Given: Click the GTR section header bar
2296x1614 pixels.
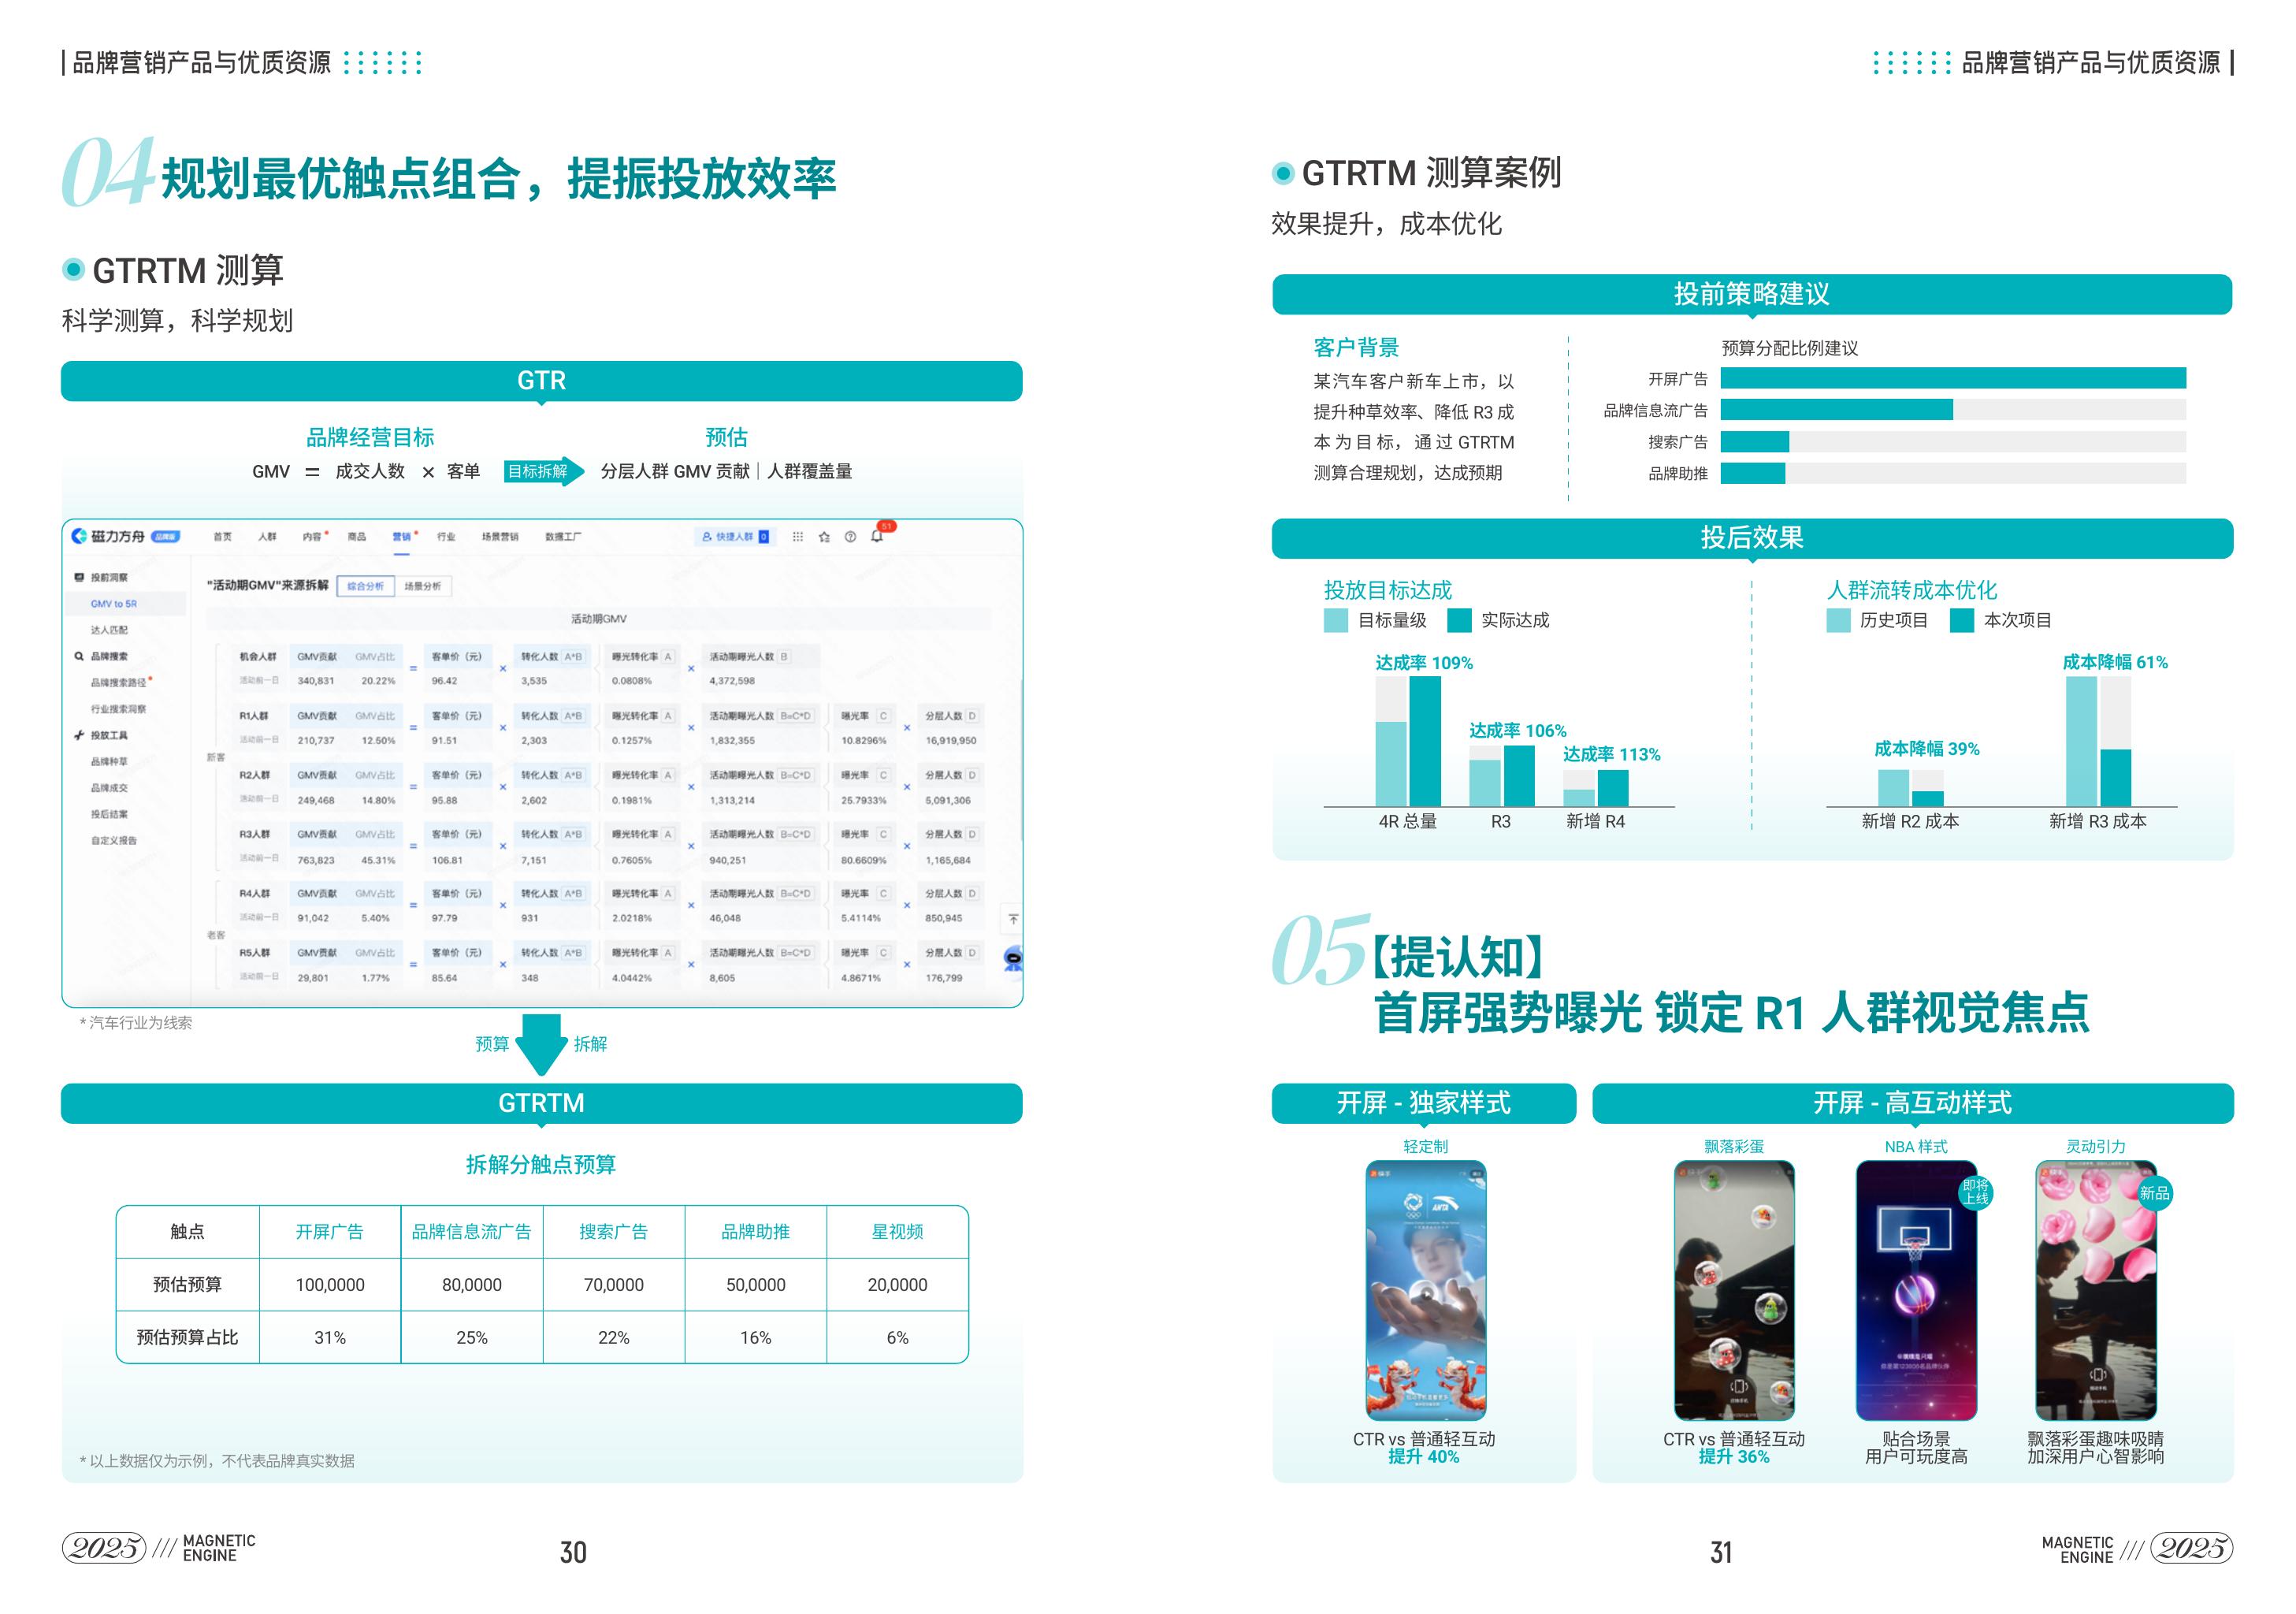Looking at the screenshot, I should click(541, 381).
